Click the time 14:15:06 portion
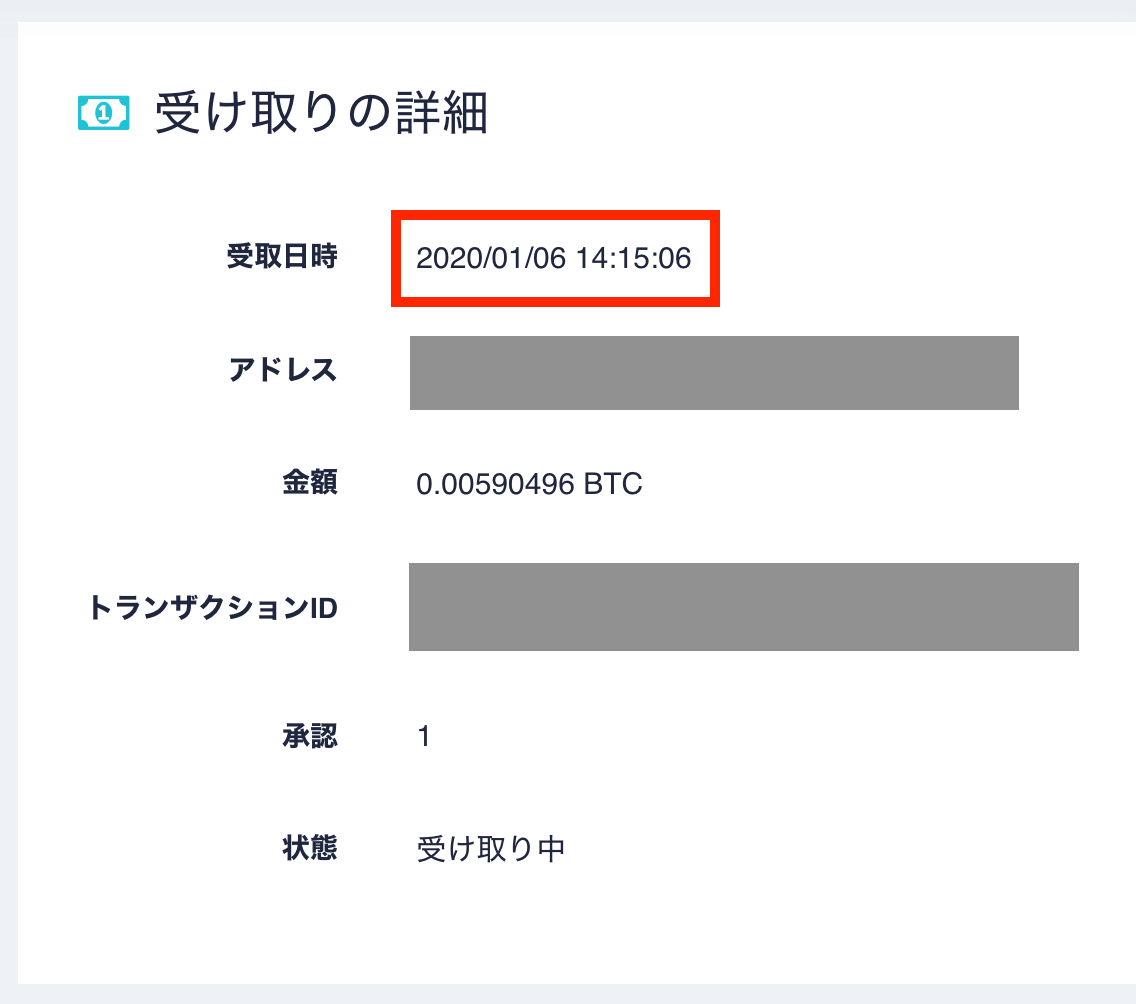 point(634,259)
